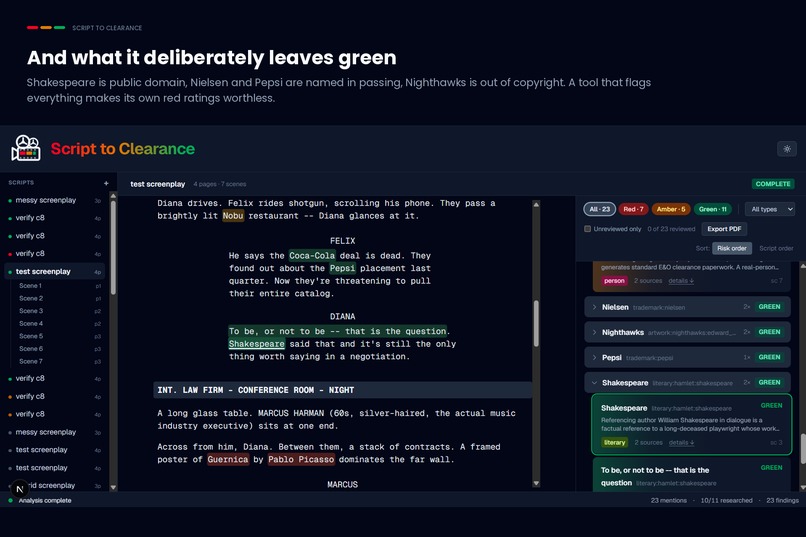Open details link in person card

point(681,281)
